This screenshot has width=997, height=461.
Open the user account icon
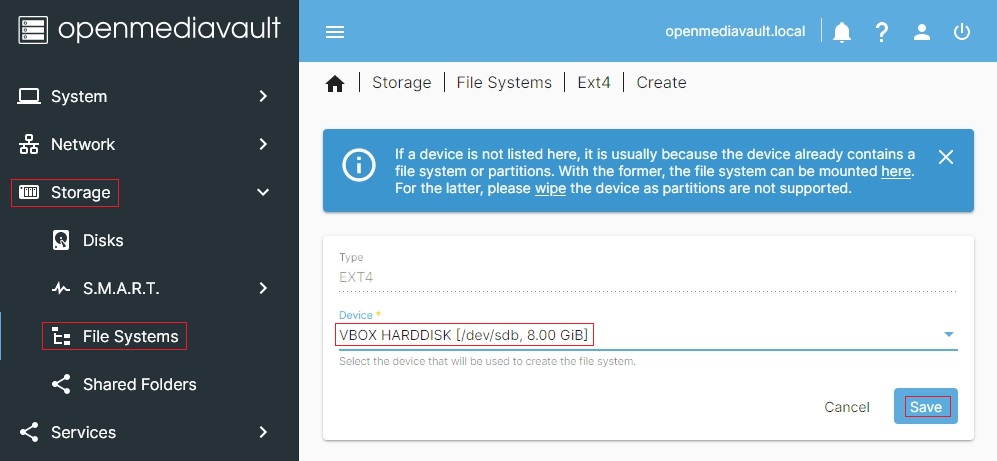coord(922,32)
